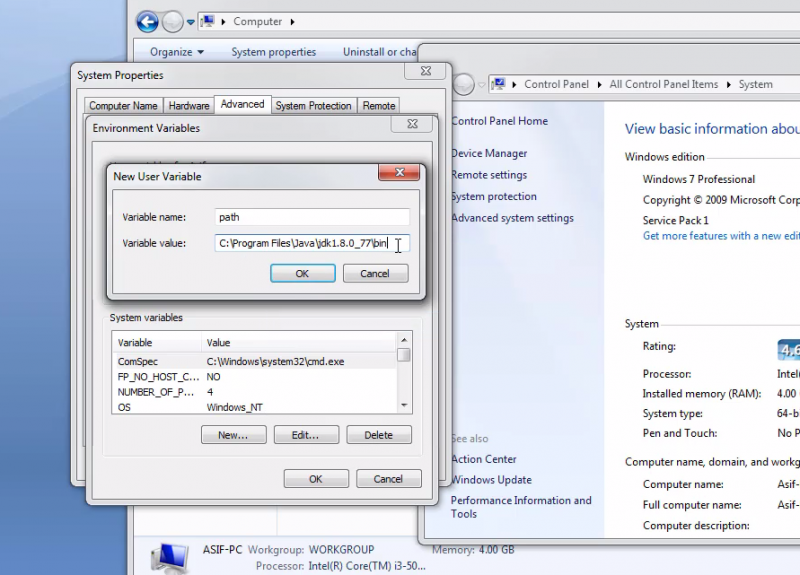Click the system variables scroll up arrow
The height and width of the screenshot is (575, 800).
coord(404,340)
